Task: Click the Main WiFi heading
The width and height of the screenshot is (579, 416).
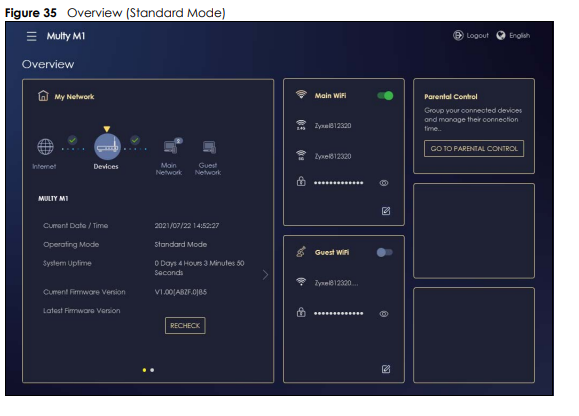Action: (330, 96)
